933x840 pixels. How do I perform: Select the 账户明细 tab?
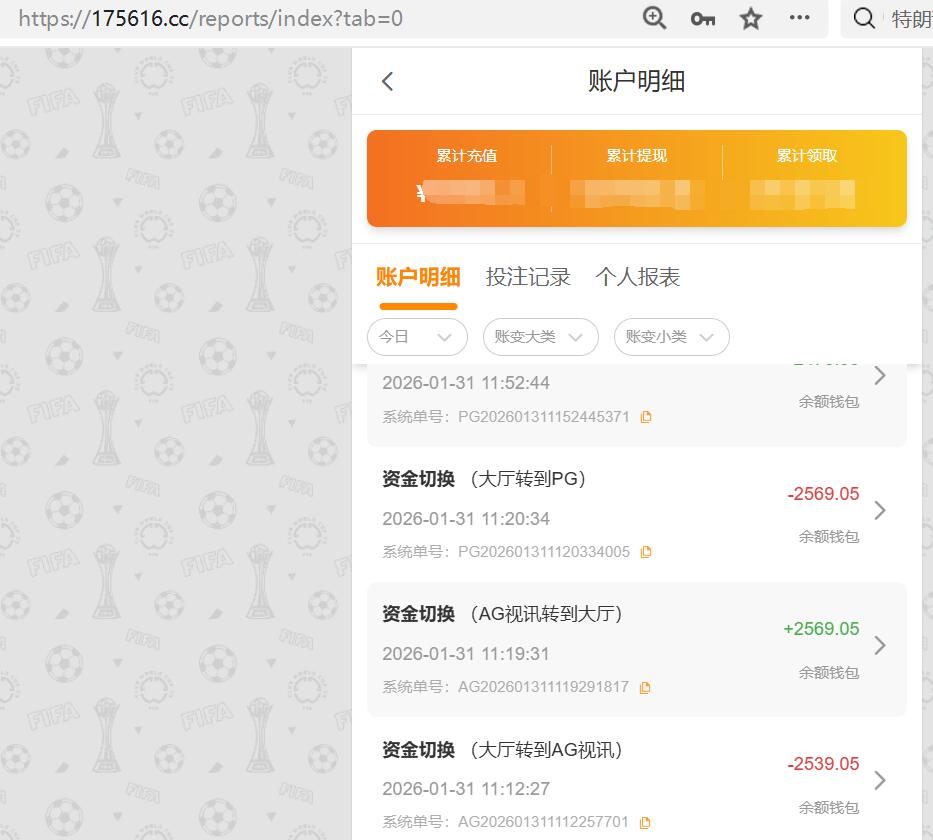click(418, 277)
